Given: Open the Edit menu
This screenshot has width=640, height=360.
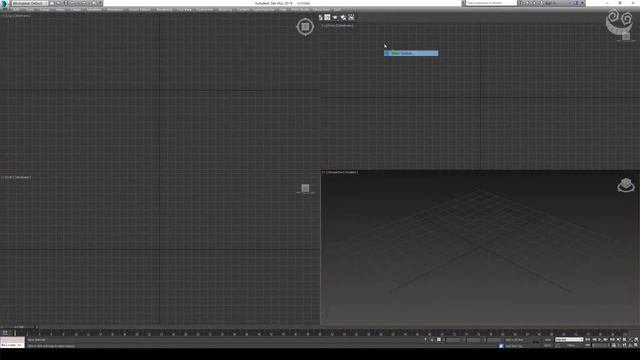Looking at the screenshot, I should (16, 10).
